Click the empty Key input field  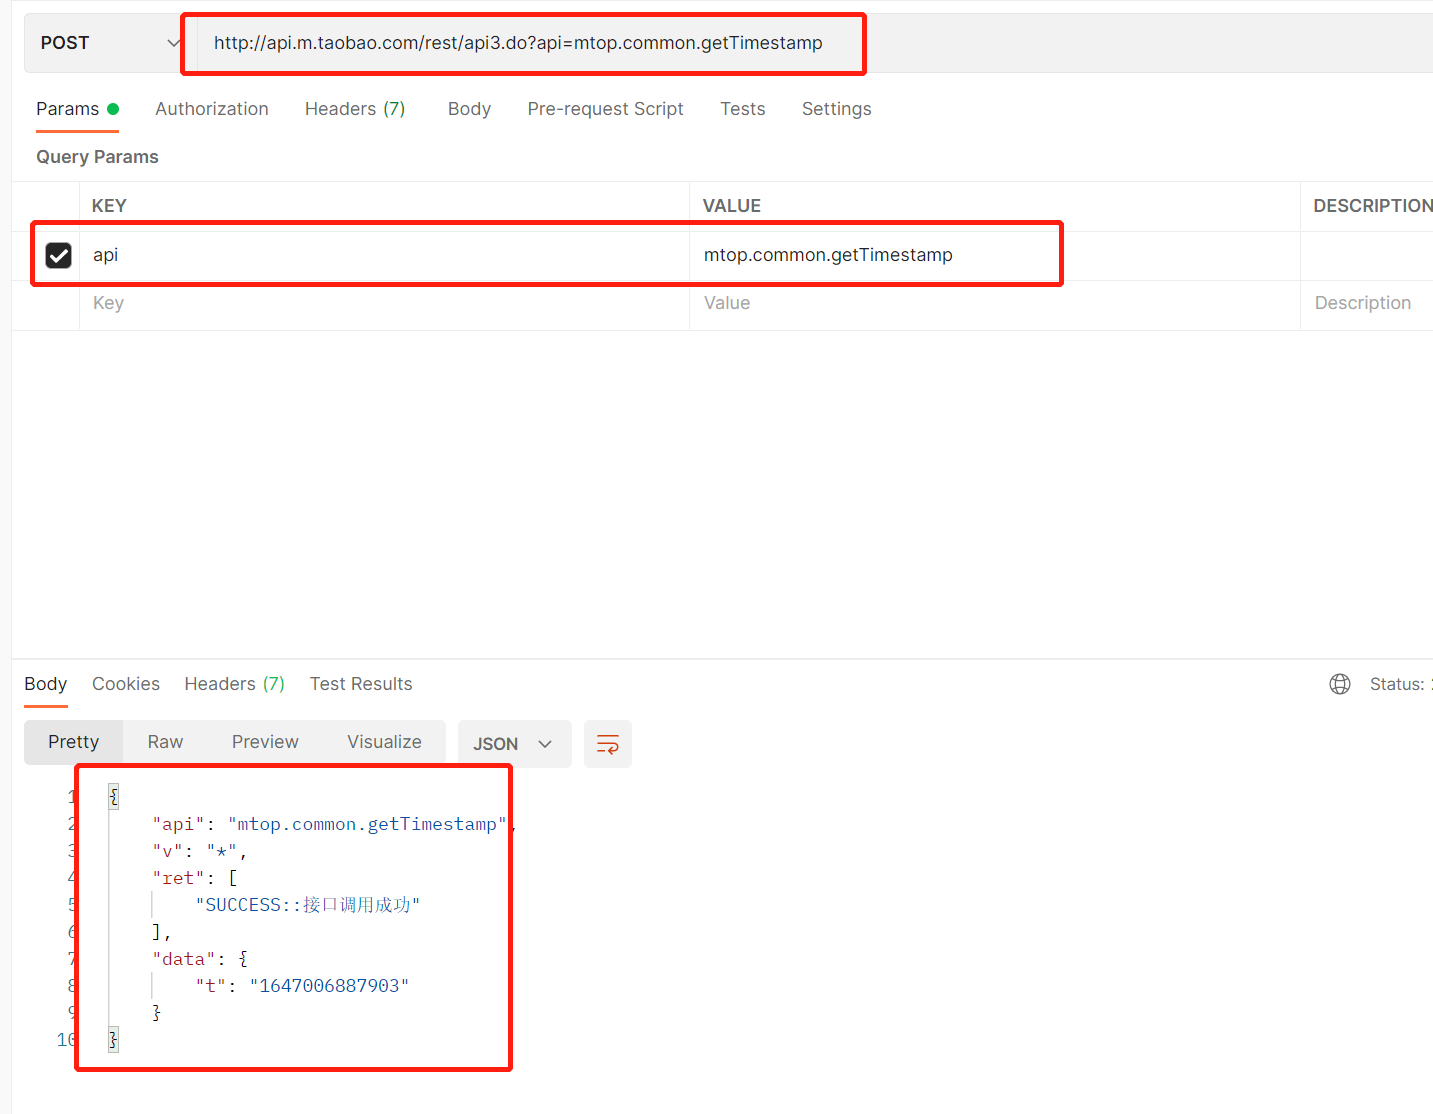pyautogui.click(x=384, y=304)
